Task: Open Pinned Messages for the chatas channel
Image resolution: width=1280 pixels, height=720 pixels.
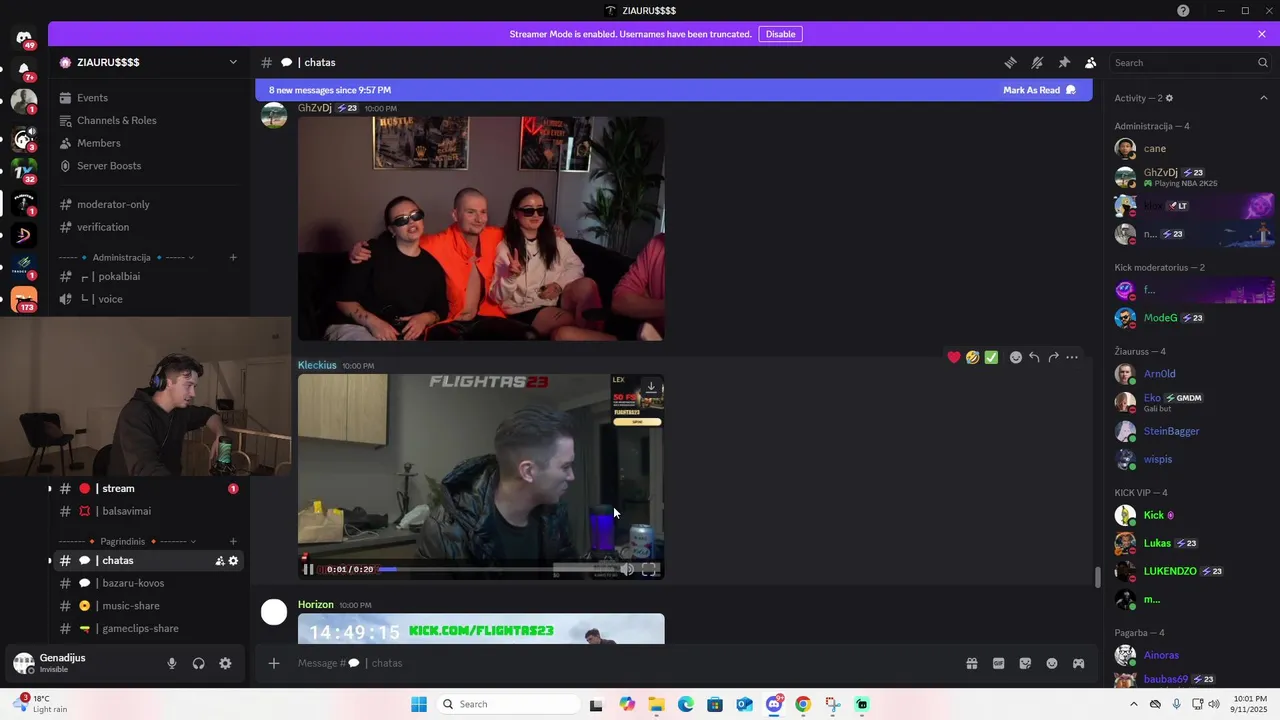Action: pyautogui.click(x=1064, y=62)
